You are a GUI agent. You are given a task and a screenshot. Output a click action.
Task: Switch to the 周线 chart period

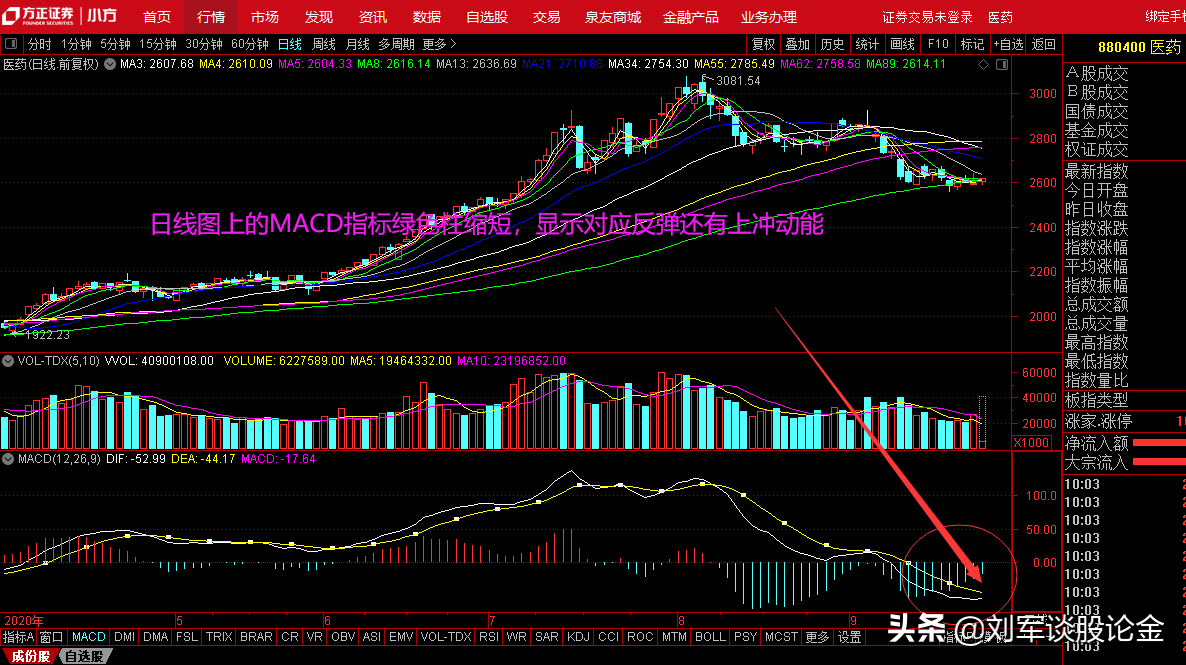pyautogui.click(x=324, y=45)
